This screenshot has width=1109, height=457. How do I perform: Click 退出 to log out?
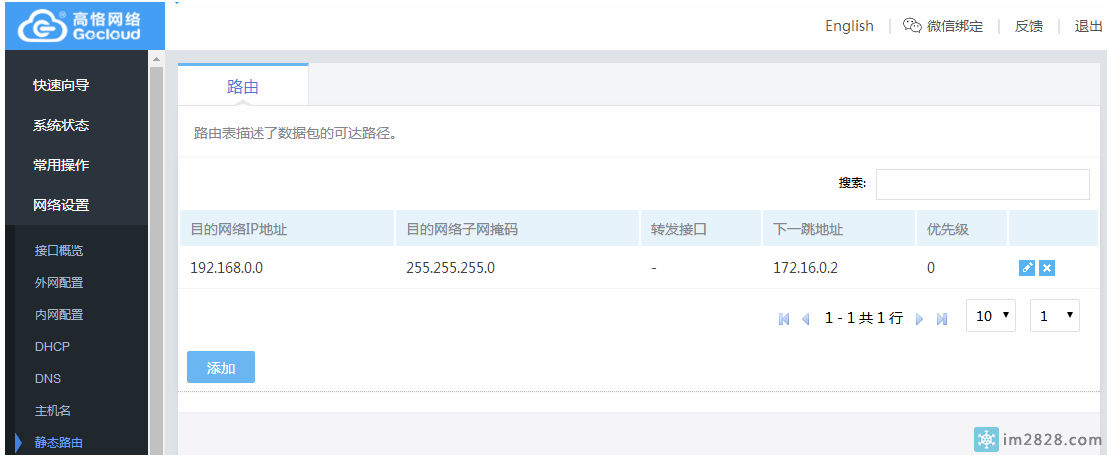coord(1088,26)
